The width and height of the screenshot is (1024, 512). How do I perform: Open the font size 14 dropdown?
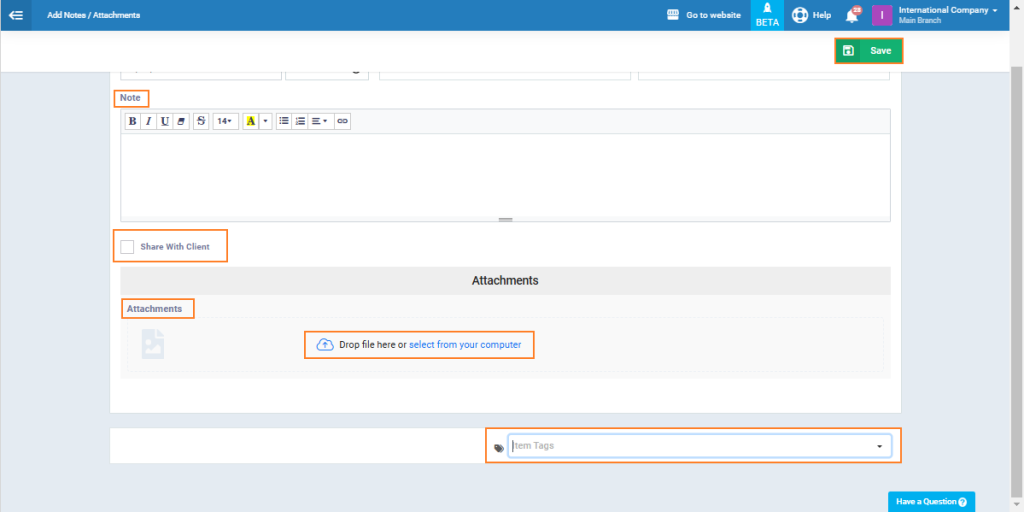click(225, 121)
